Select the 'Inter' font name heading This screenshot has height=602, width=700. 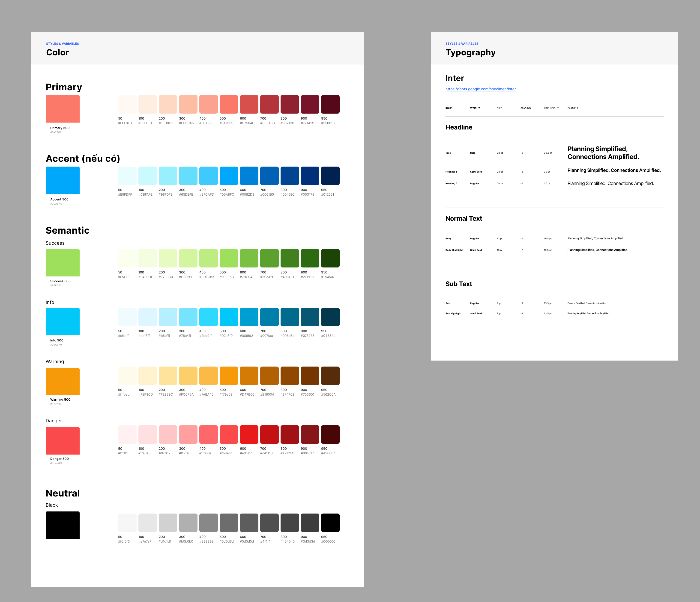(454, 78)
